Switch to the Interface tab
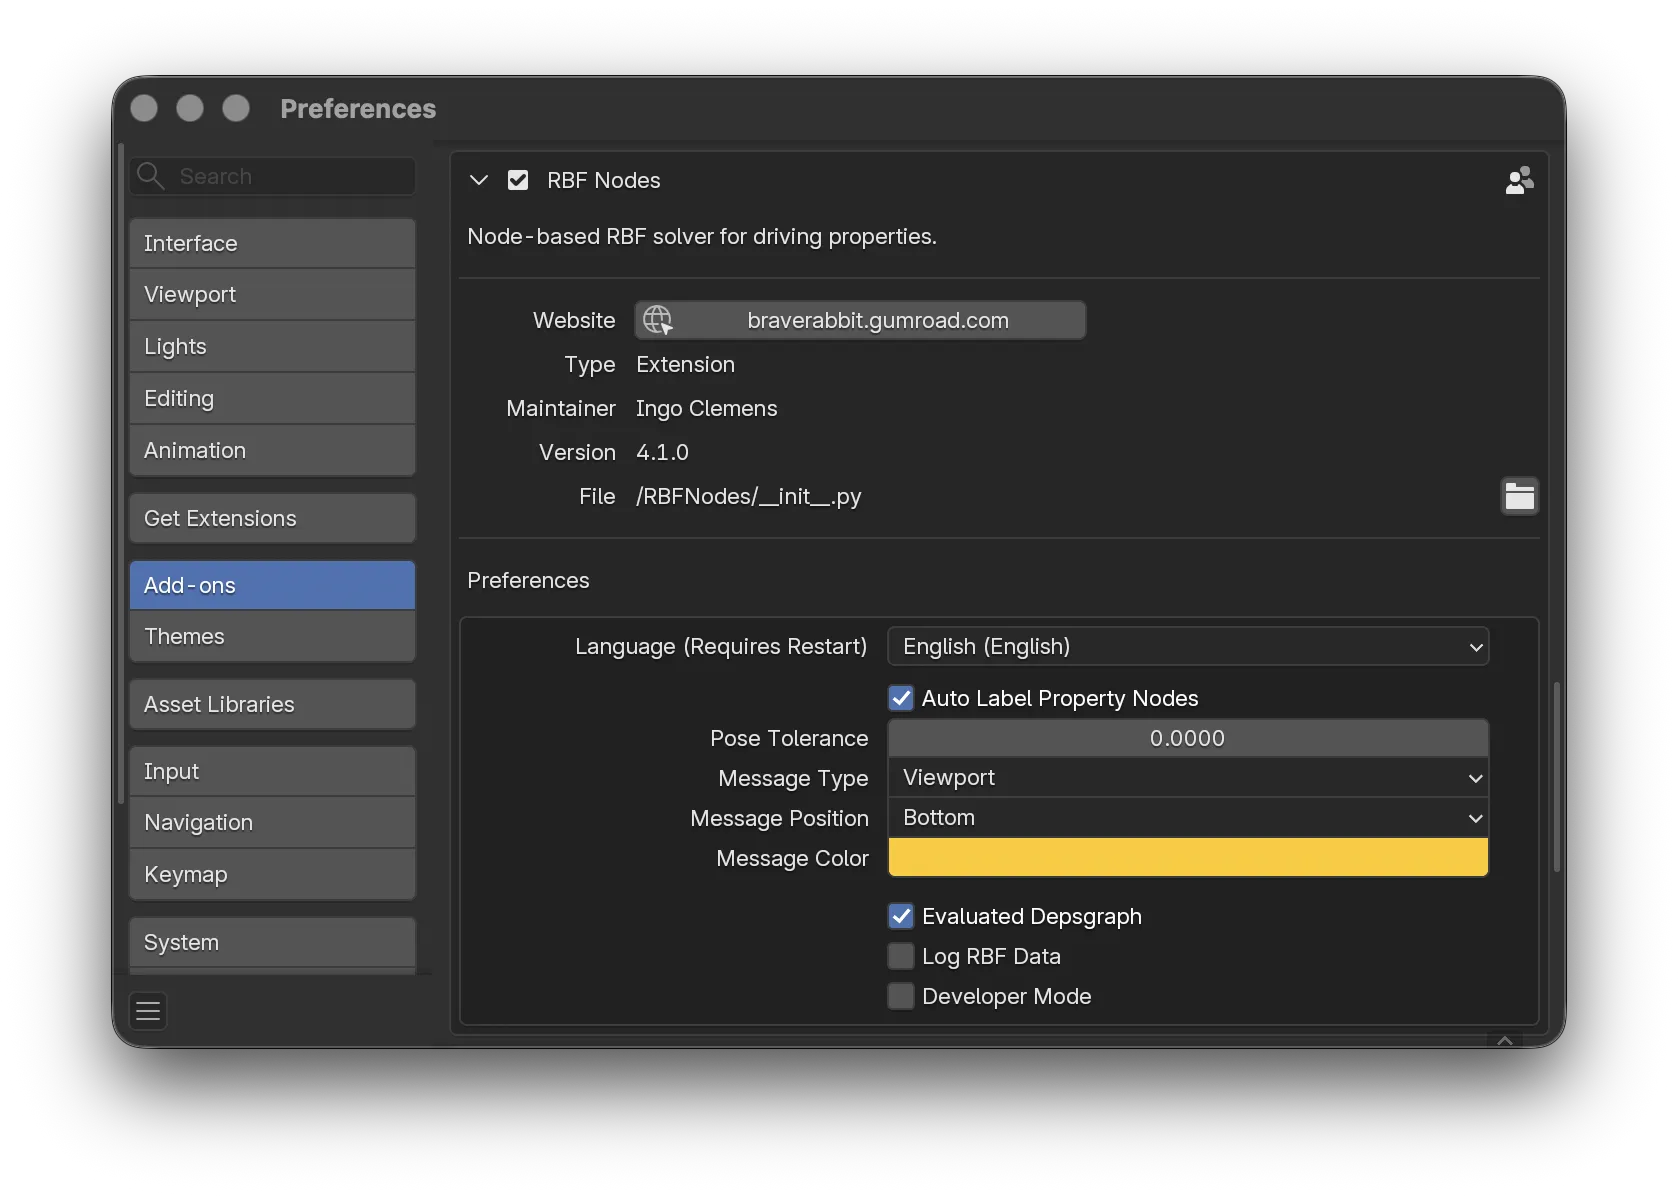Viewport: 1678px width, 1196px height. click(x=272, y=243)
